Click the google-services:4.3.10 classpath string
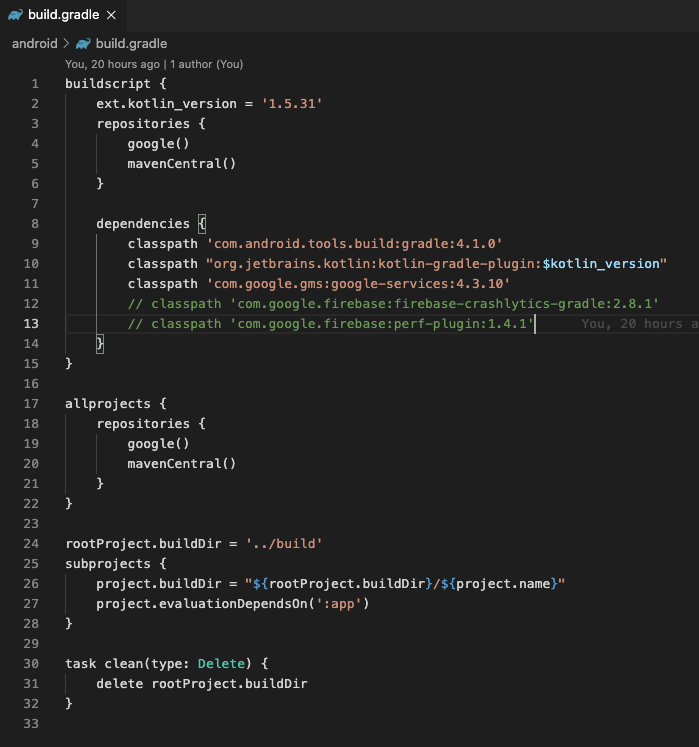 (x=358, y=284)
